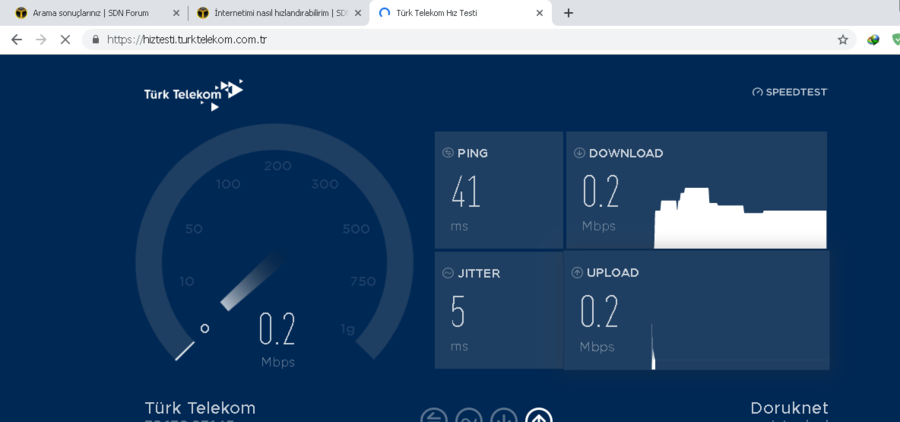Viewport: 900px width, 422px height.
Task: View site security lock information
Action: (x=95, y=40)
